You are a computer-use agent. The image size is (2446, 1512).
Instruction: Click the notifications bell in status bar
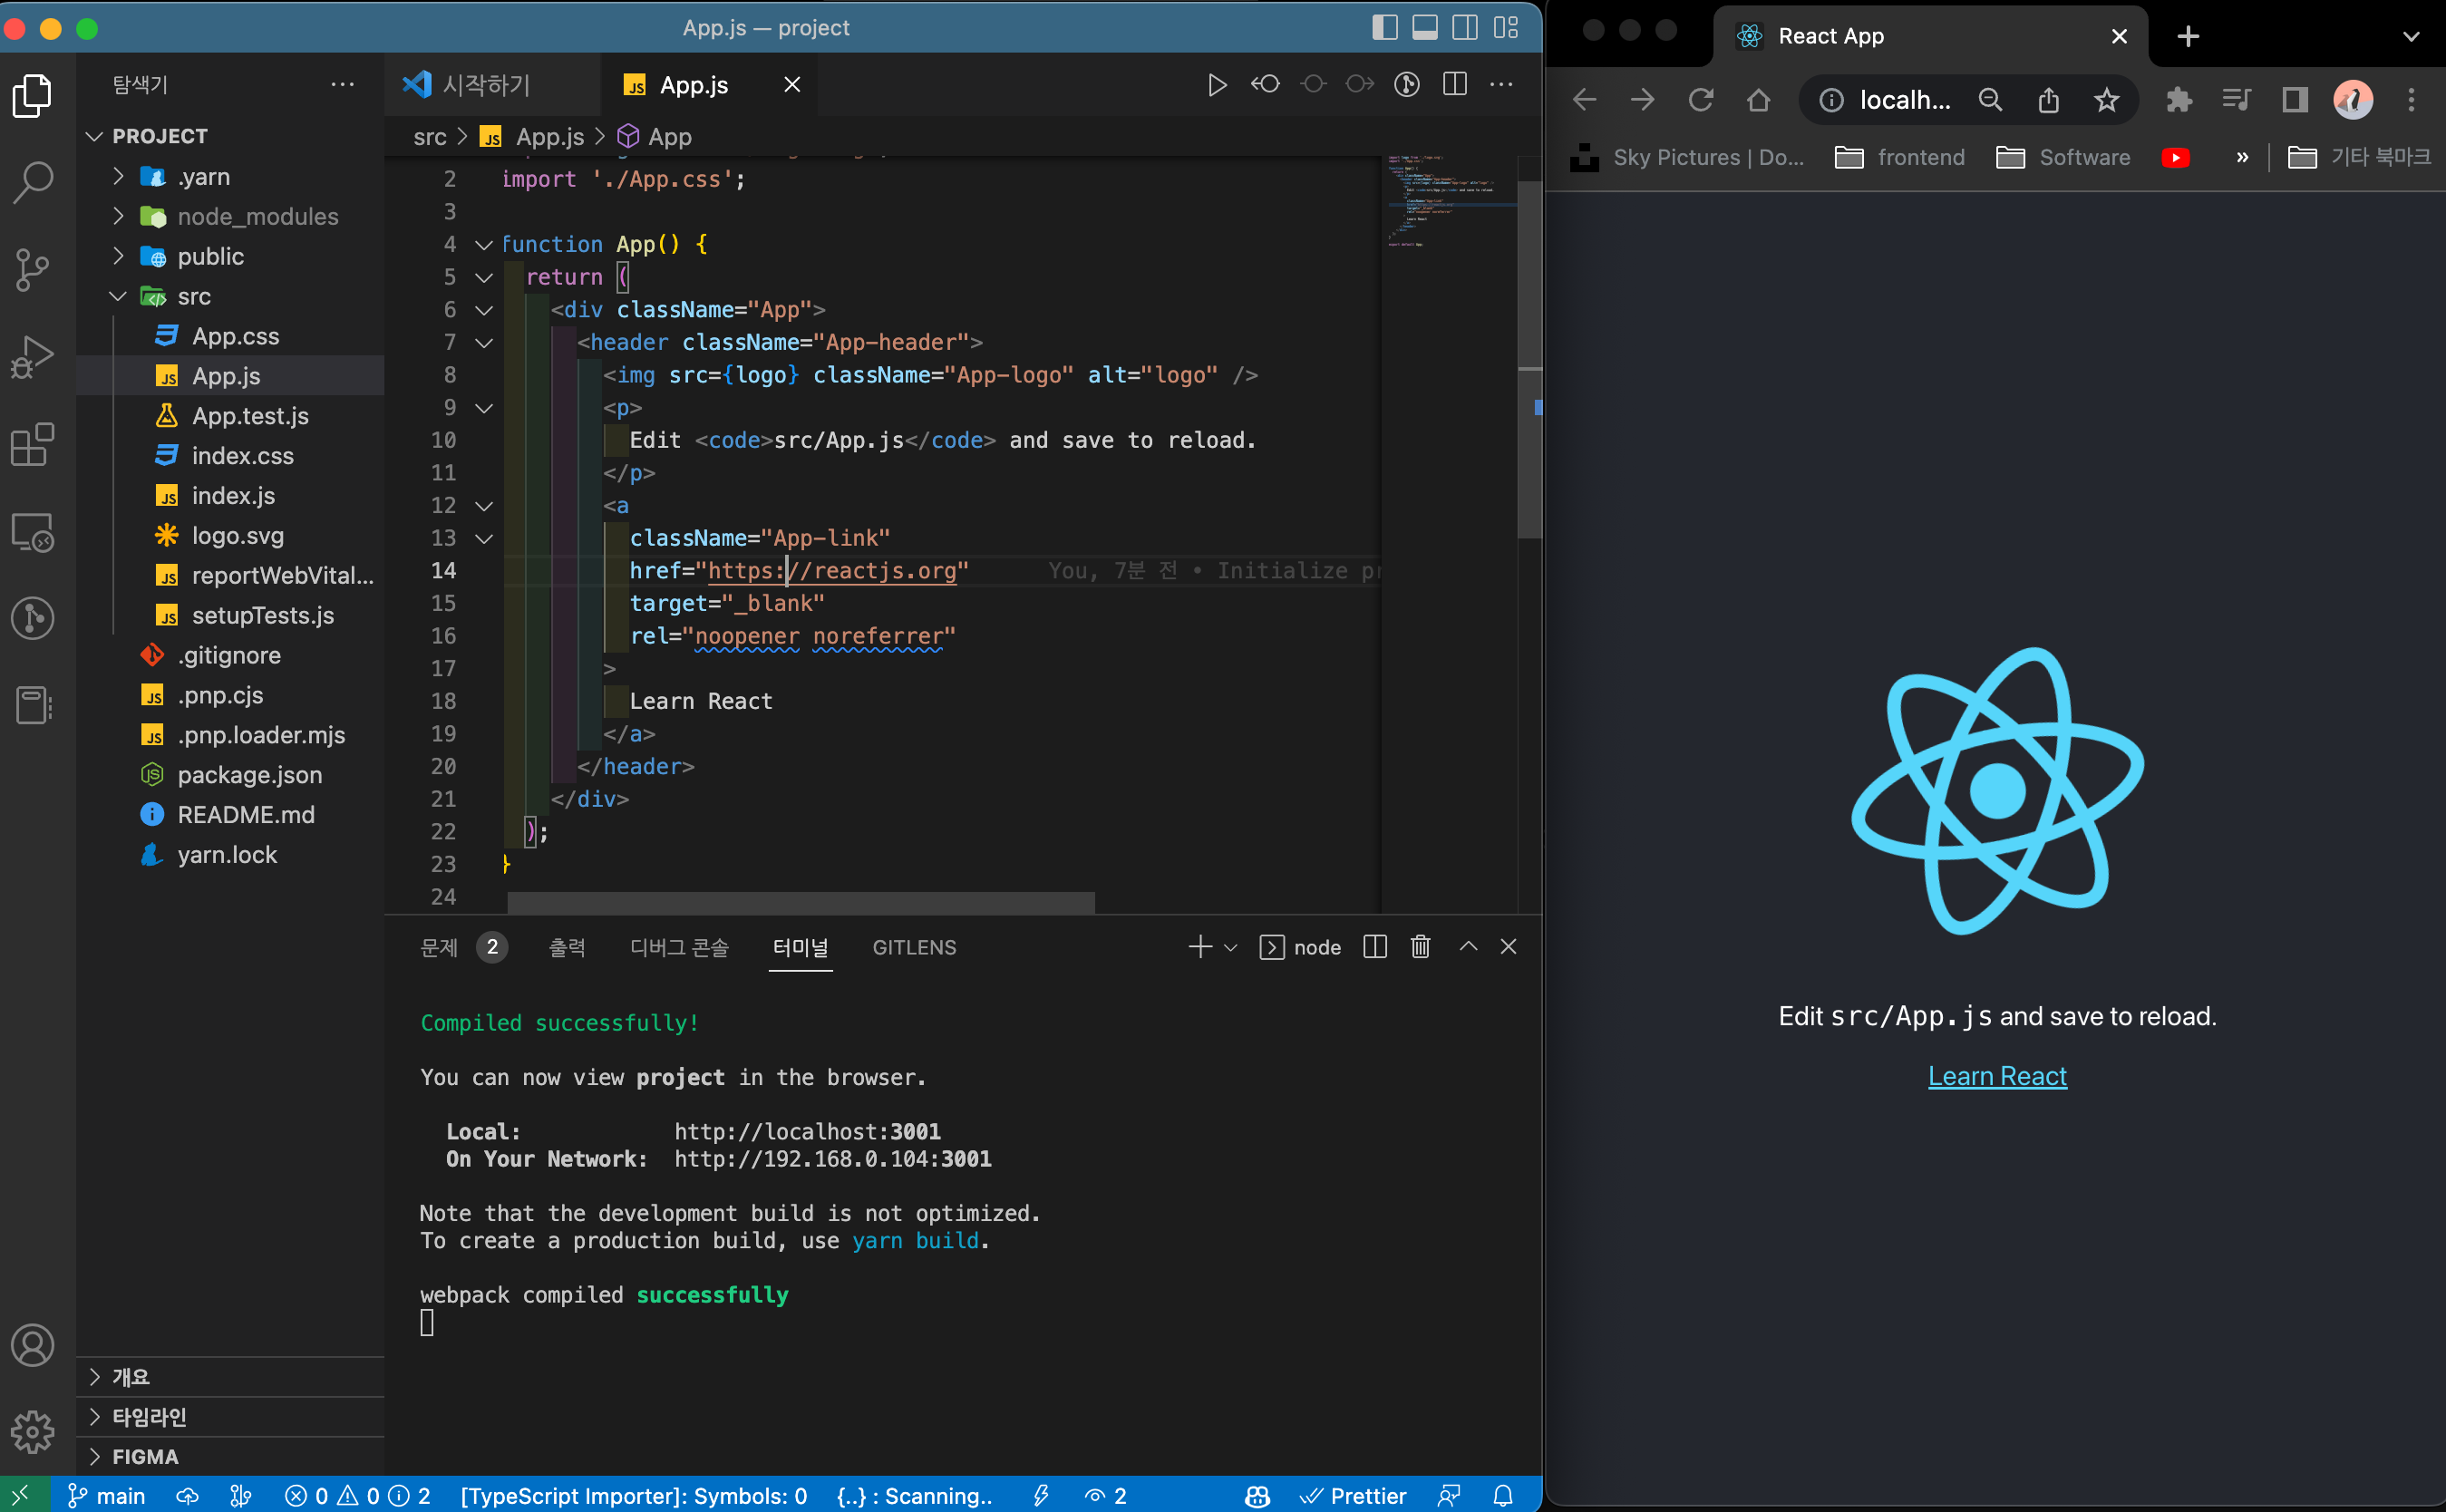(x=1503, y=1495)
